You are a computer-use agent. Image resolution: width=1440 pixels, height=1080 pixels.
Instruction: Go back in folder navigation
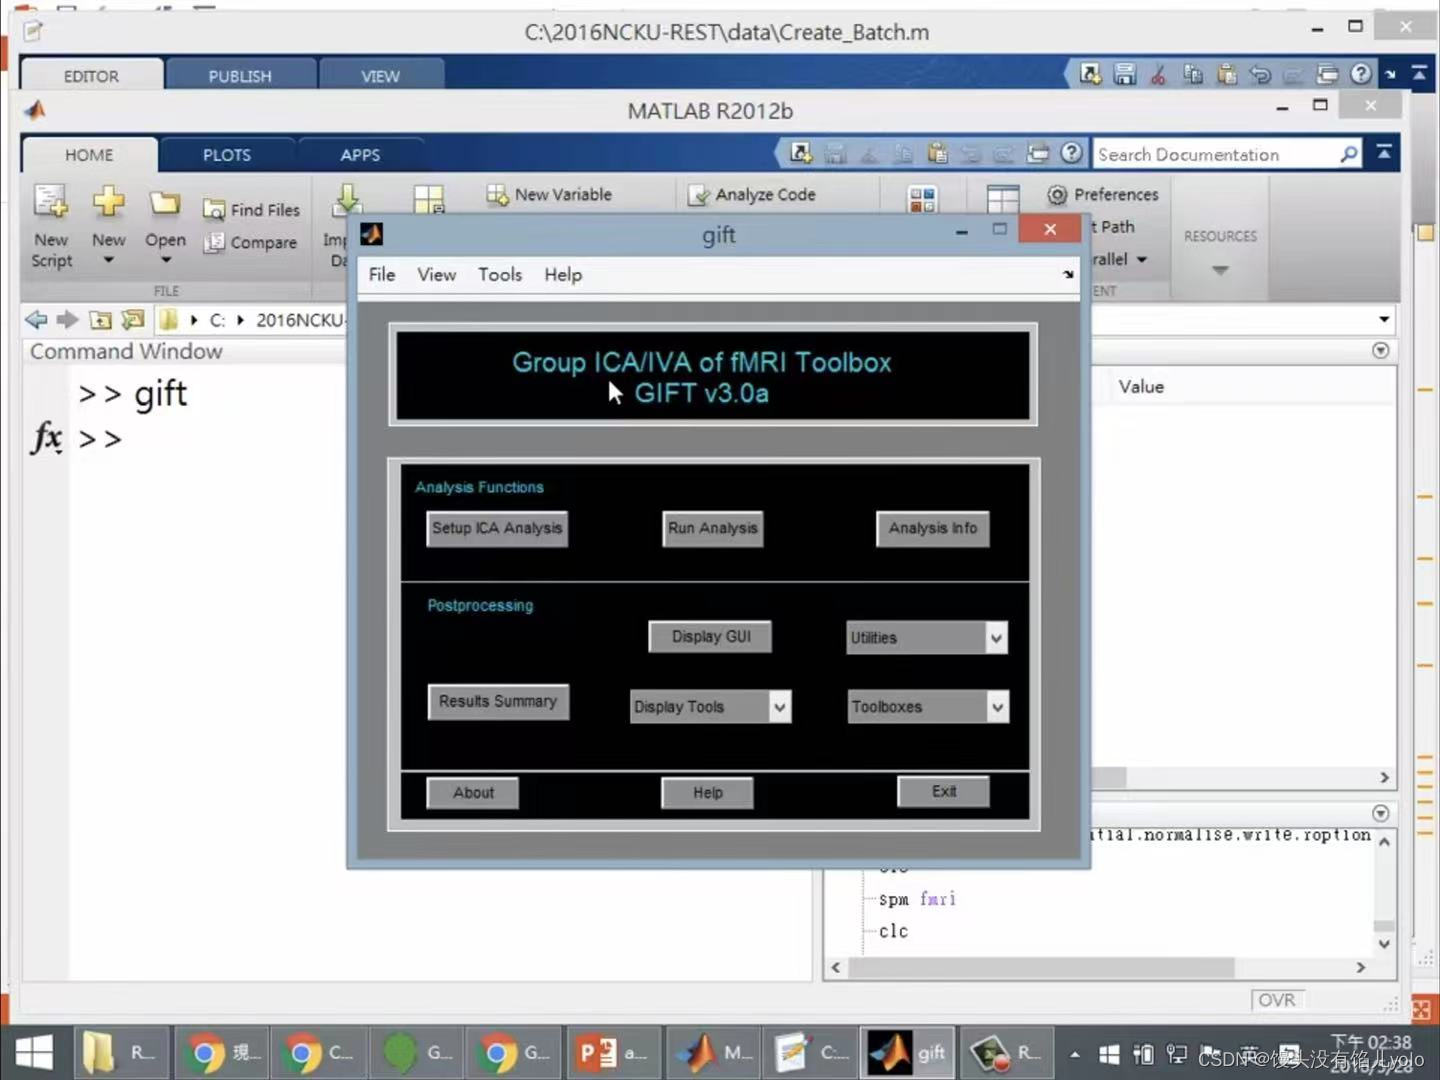pos(36,320)
